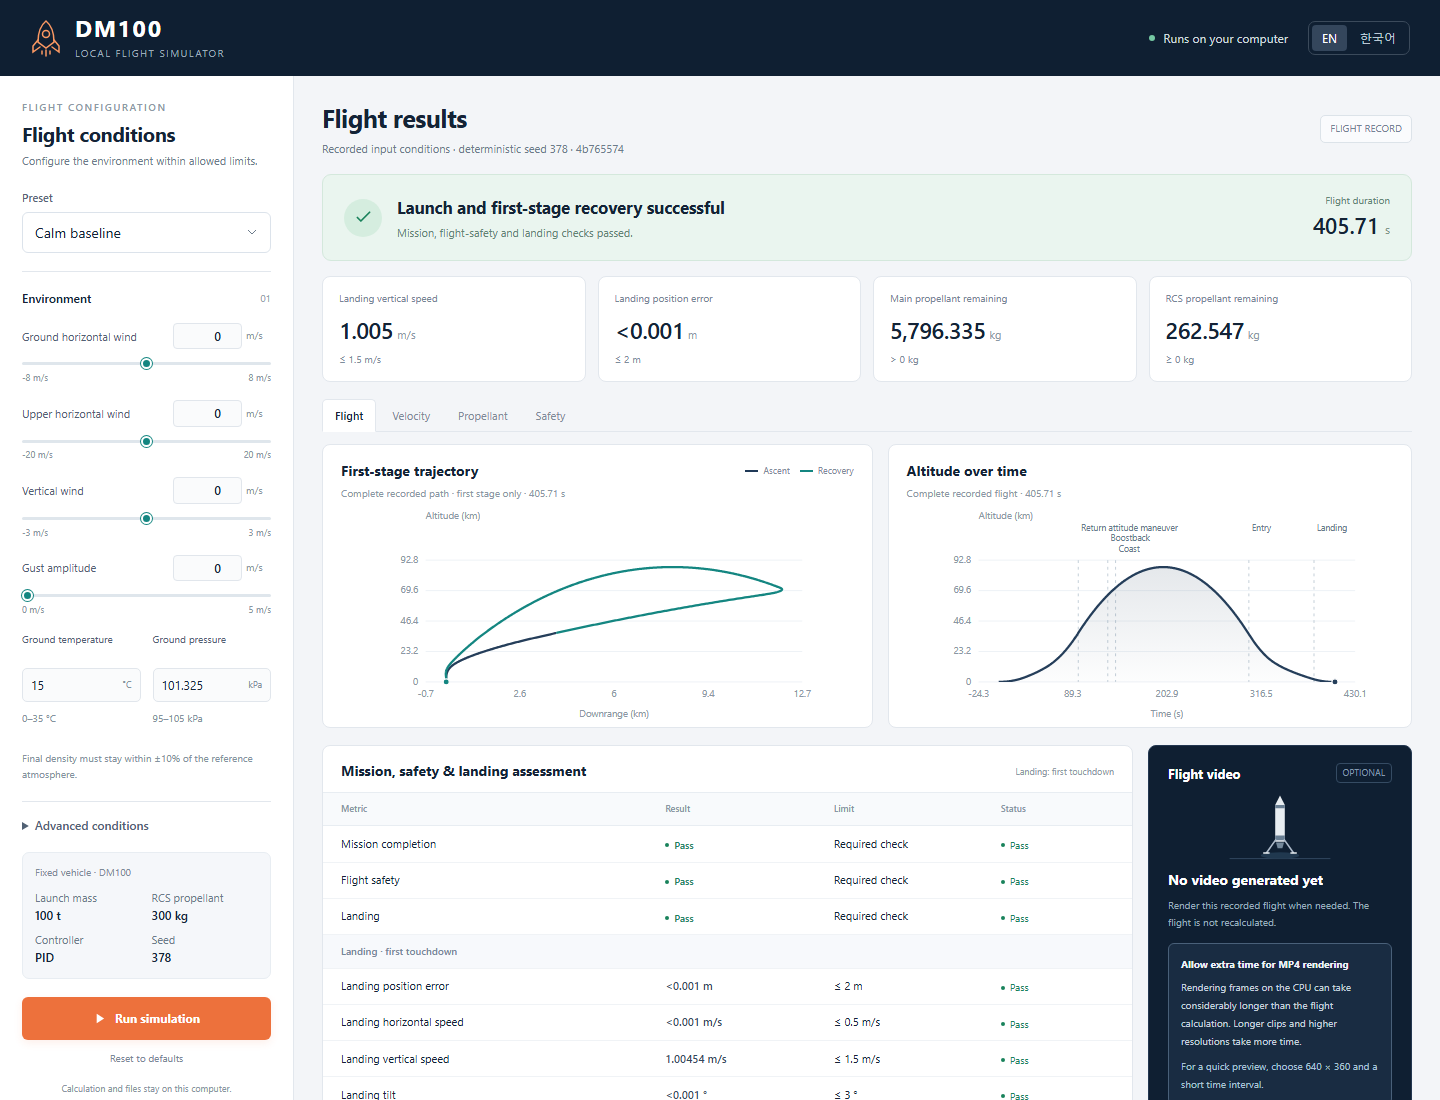Click the Main propellant remaining value 5,796.335

click(x=938, y=331)
